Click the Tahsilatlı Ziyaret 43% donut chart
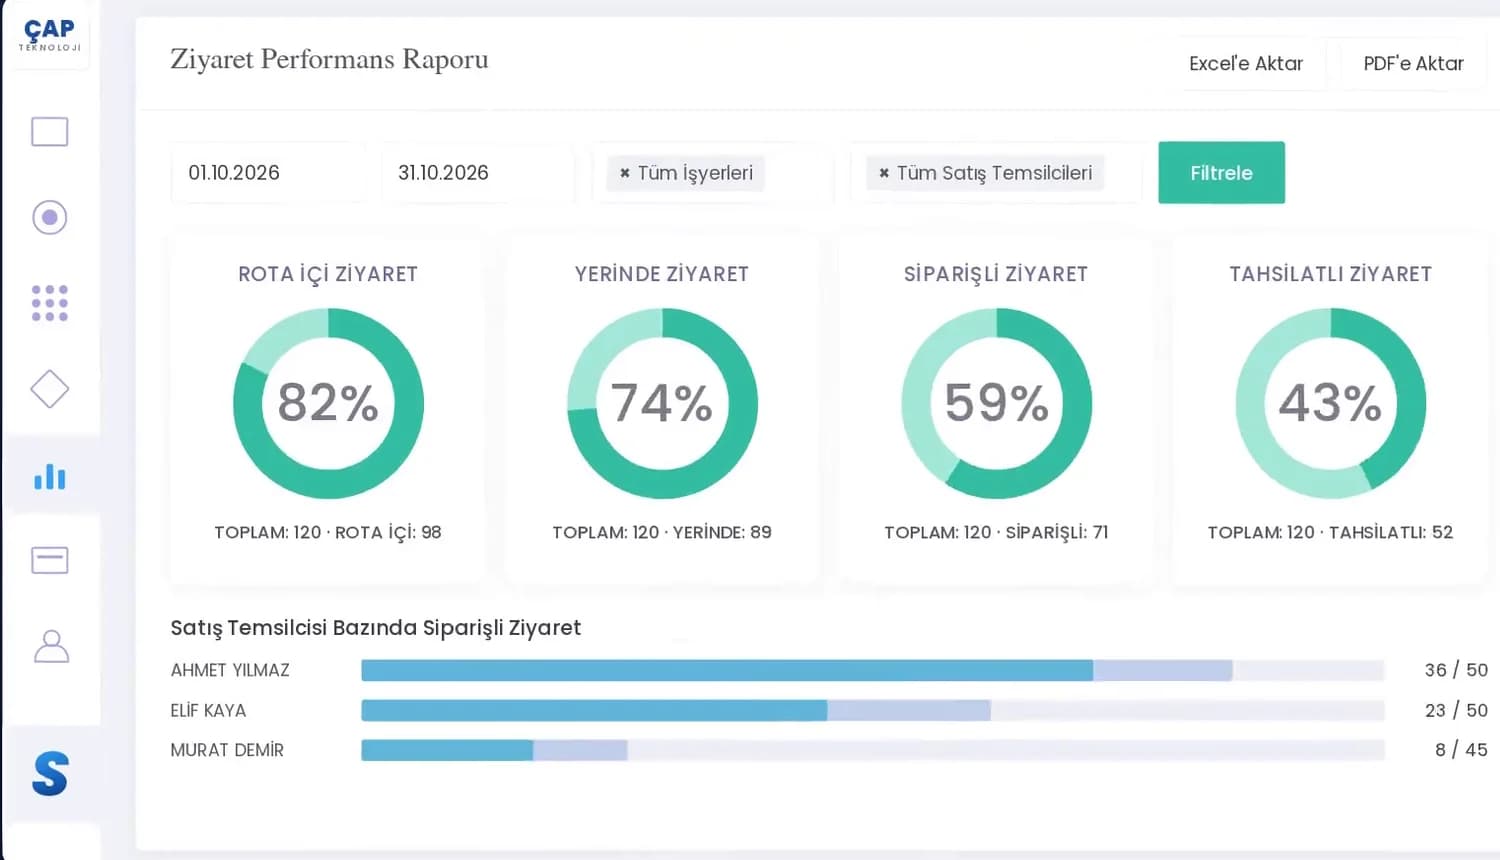Viewport: 1500px width, 860px height. coord(1330,403)
